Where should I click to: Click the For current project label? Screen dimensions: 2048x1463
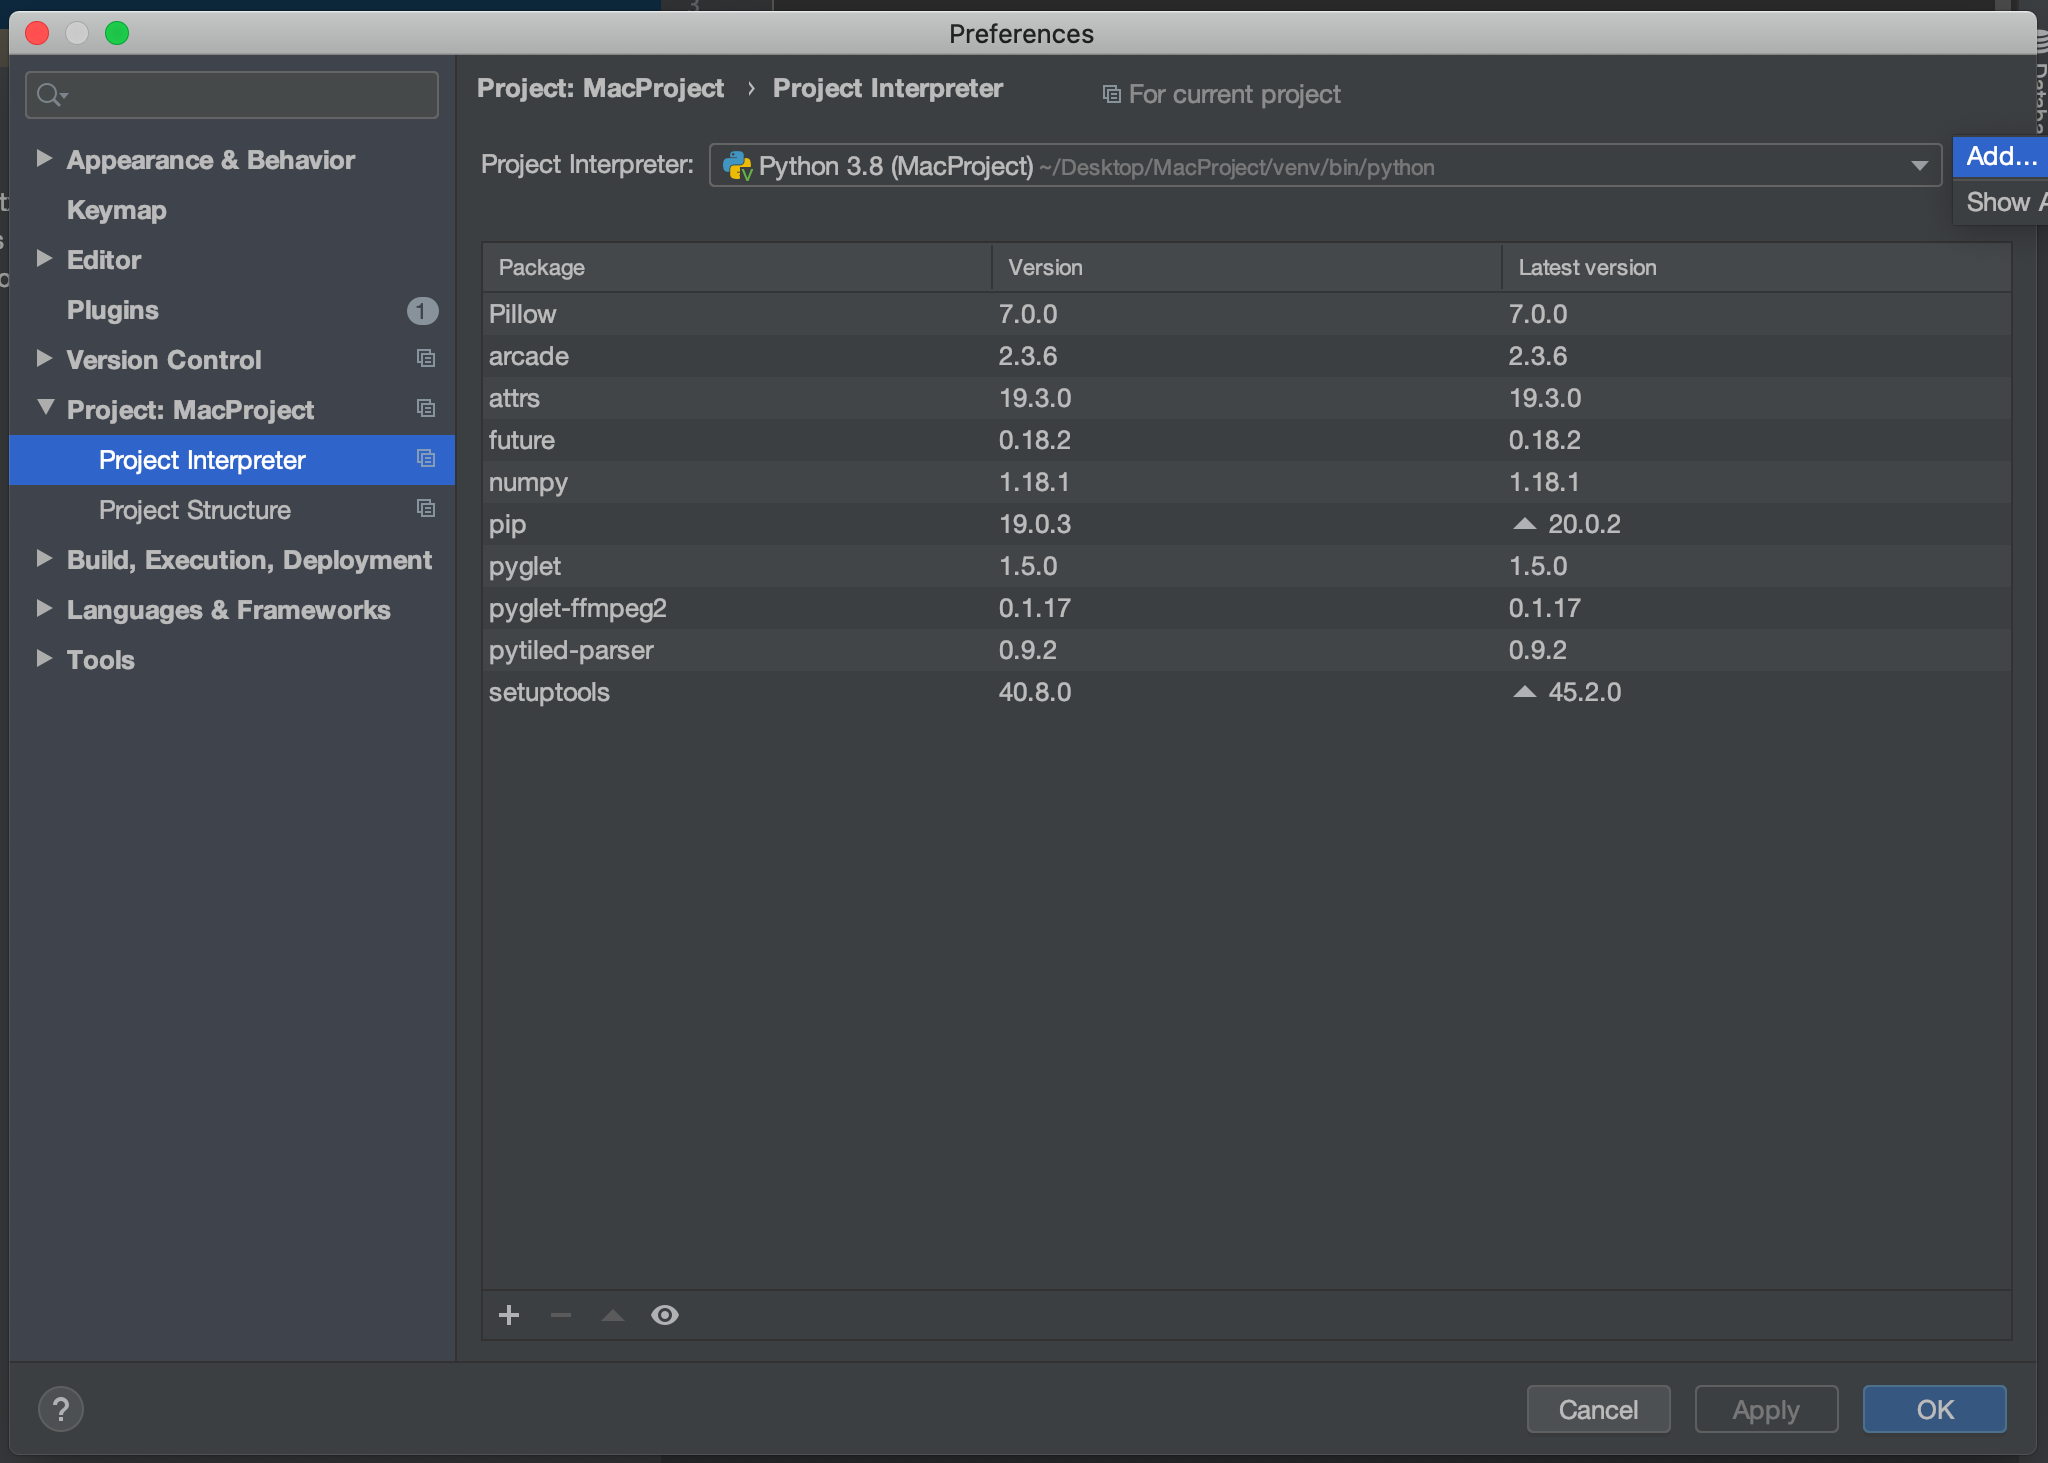(x=1235, y=94)
